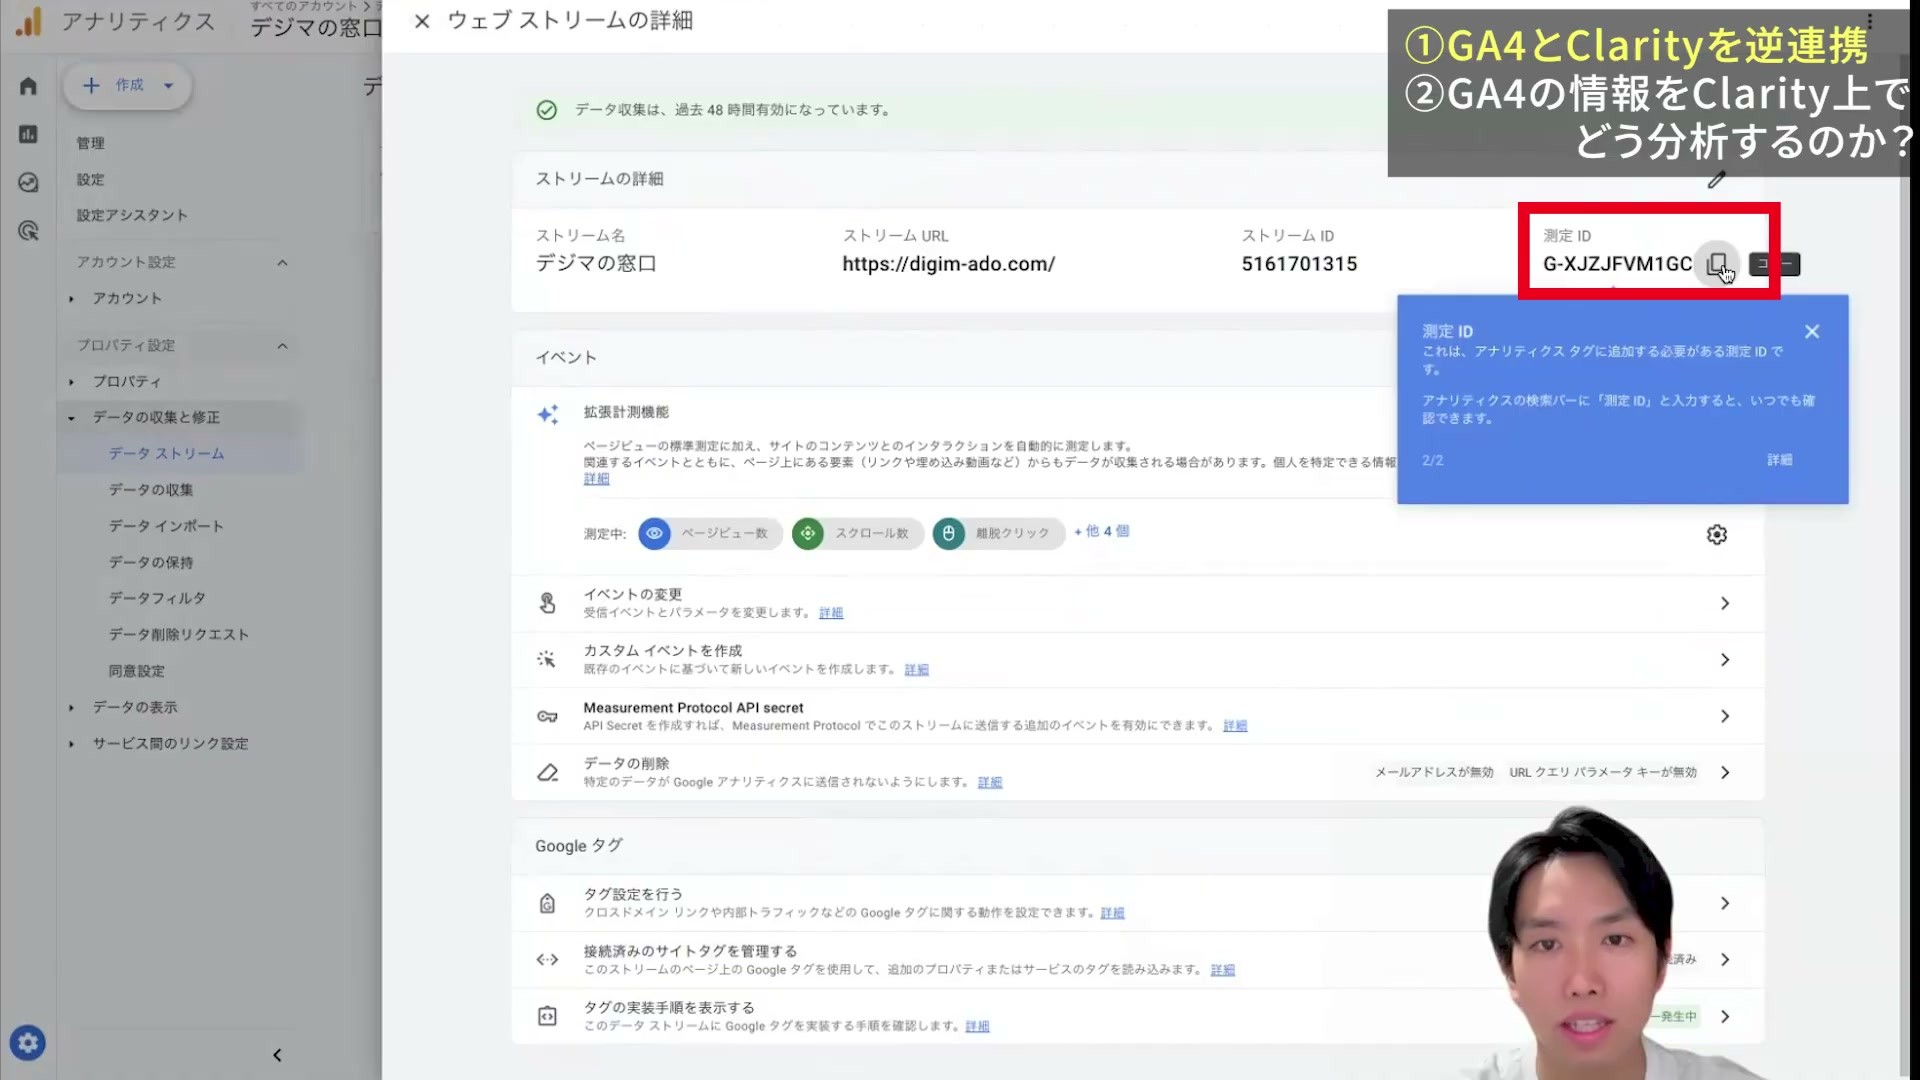Click eraser icon beside データの削除
1920x1080 pixels.
tap(547, 773)
